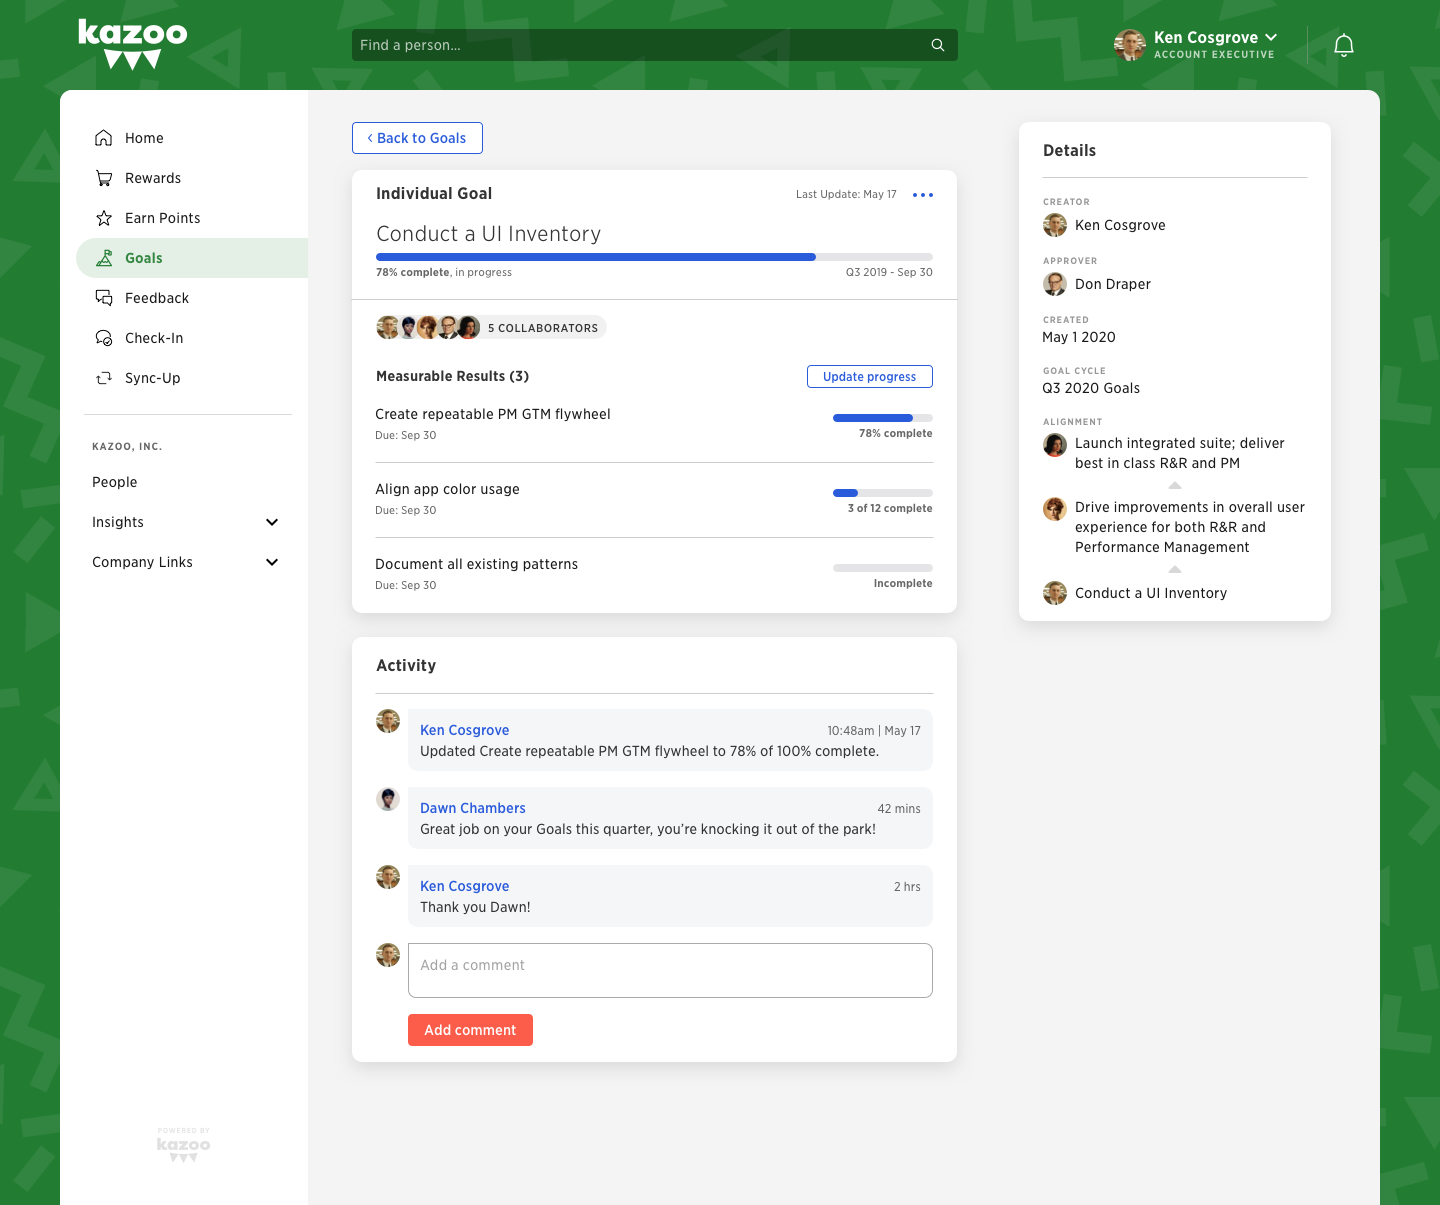Screen dimensions: 1440x1205
Task: Click the Home house icon
Action: pyautogui.click(x=103, y=138)
